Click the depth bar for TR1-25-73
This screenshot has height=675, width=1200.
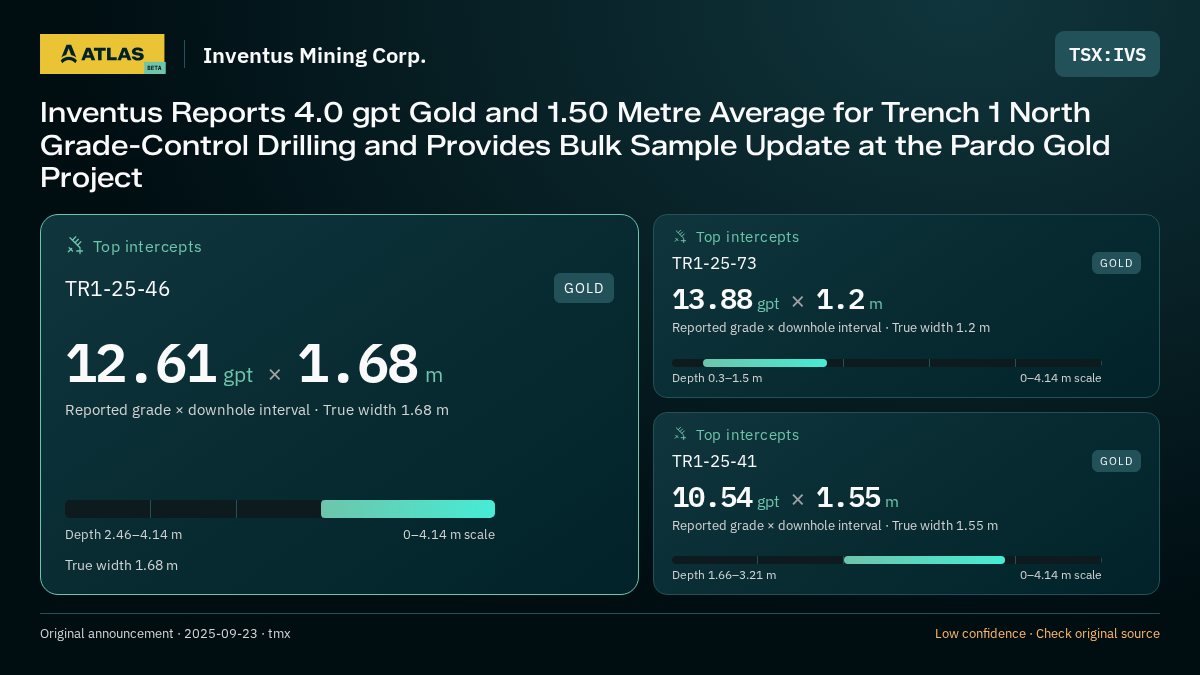(887, 363)
